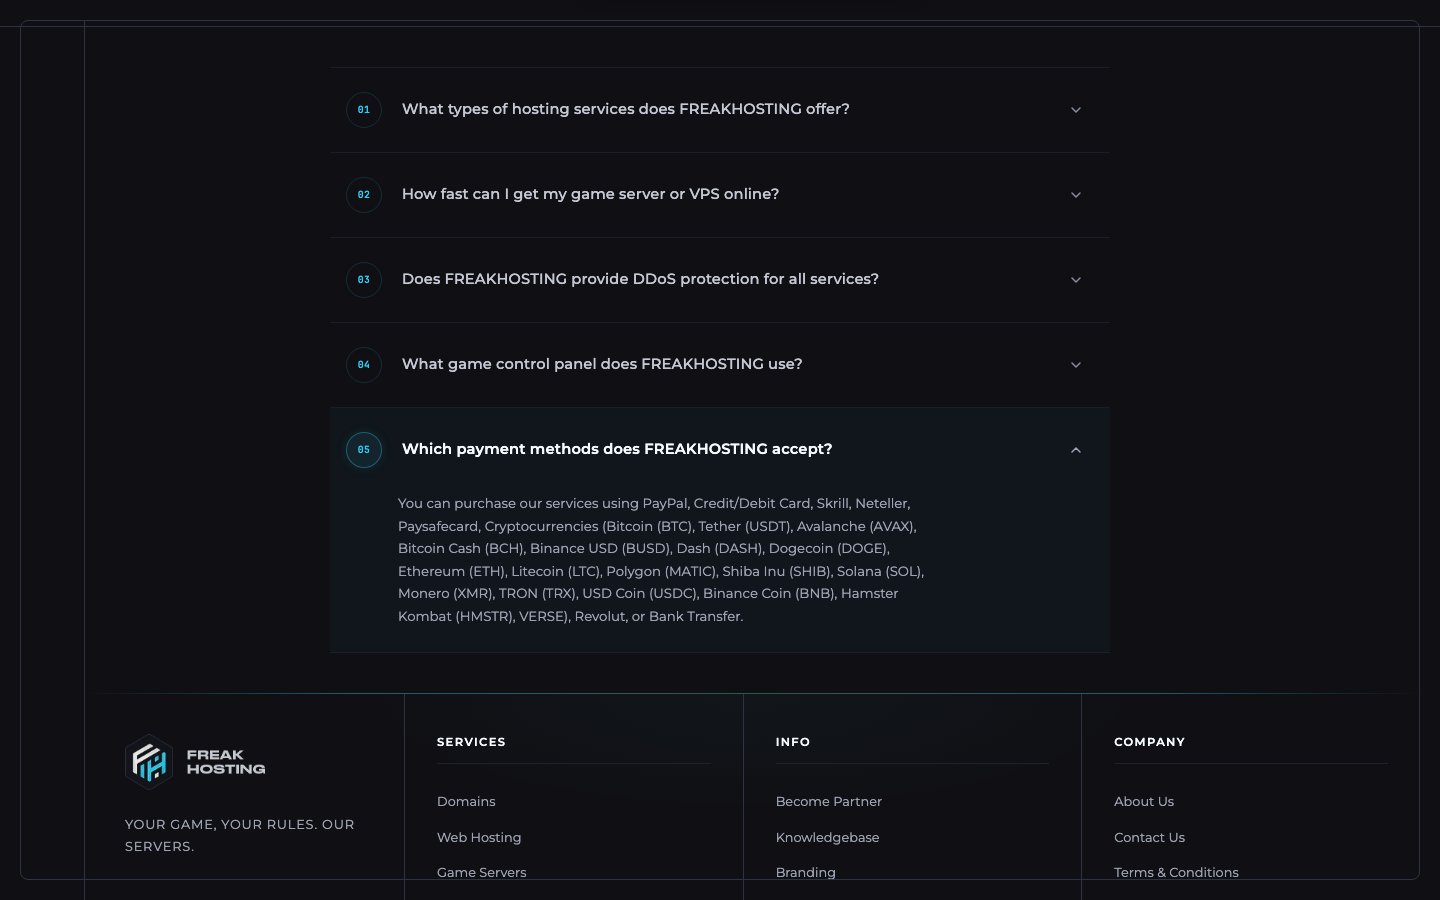Open the Knowledgebase link
This screenshot has width=1440, height=900.
point(828,838)
